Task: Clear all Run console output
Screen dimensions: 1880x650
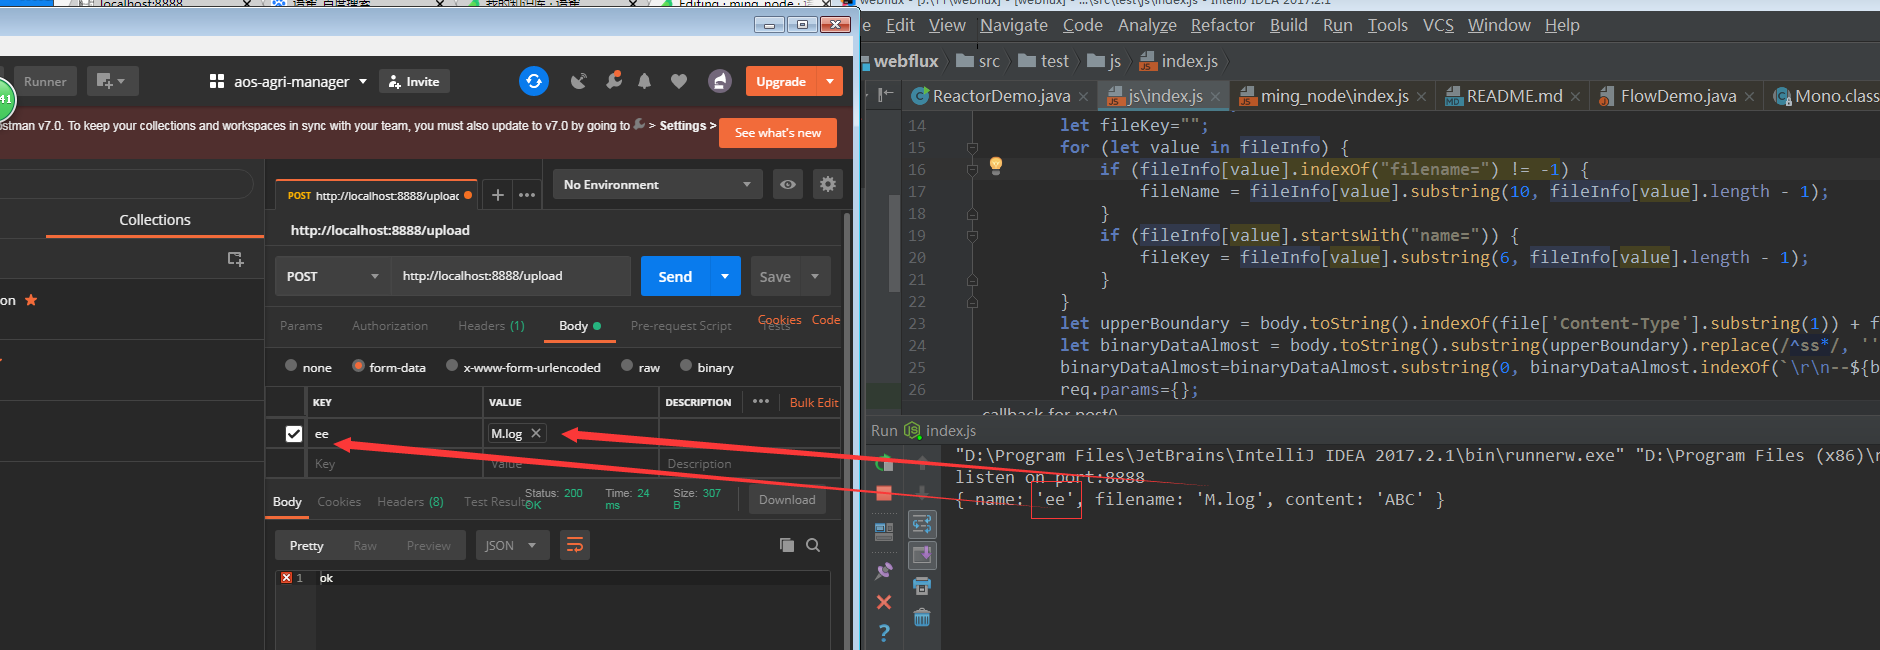Action: pyautogui.click(x=922, y=618)
